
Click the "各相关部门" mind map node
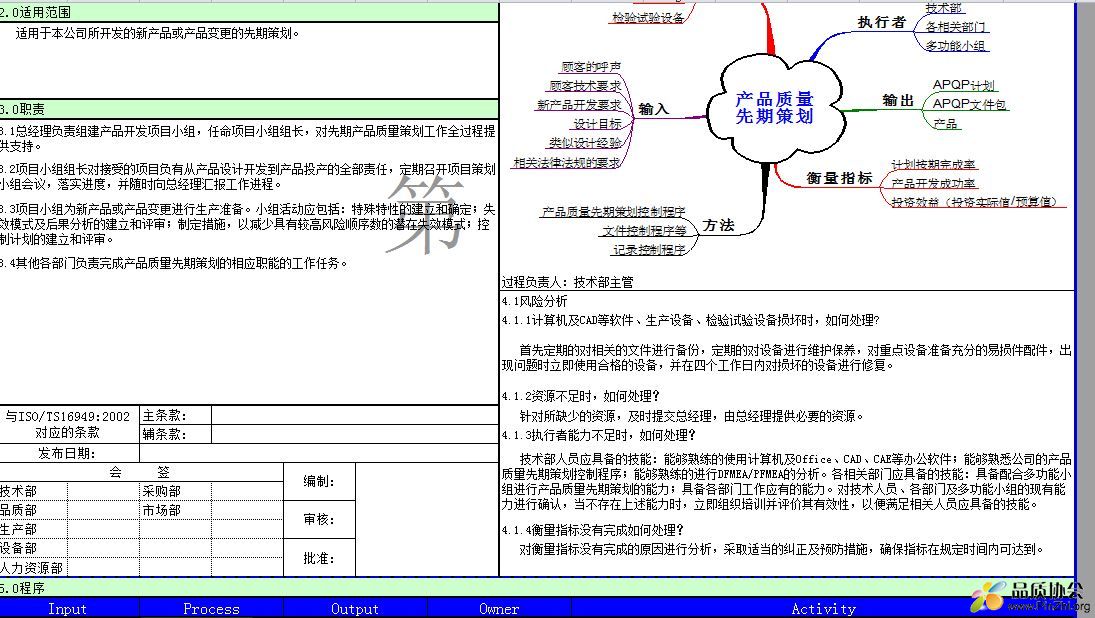pyautogui.click(x=955, y=27)
